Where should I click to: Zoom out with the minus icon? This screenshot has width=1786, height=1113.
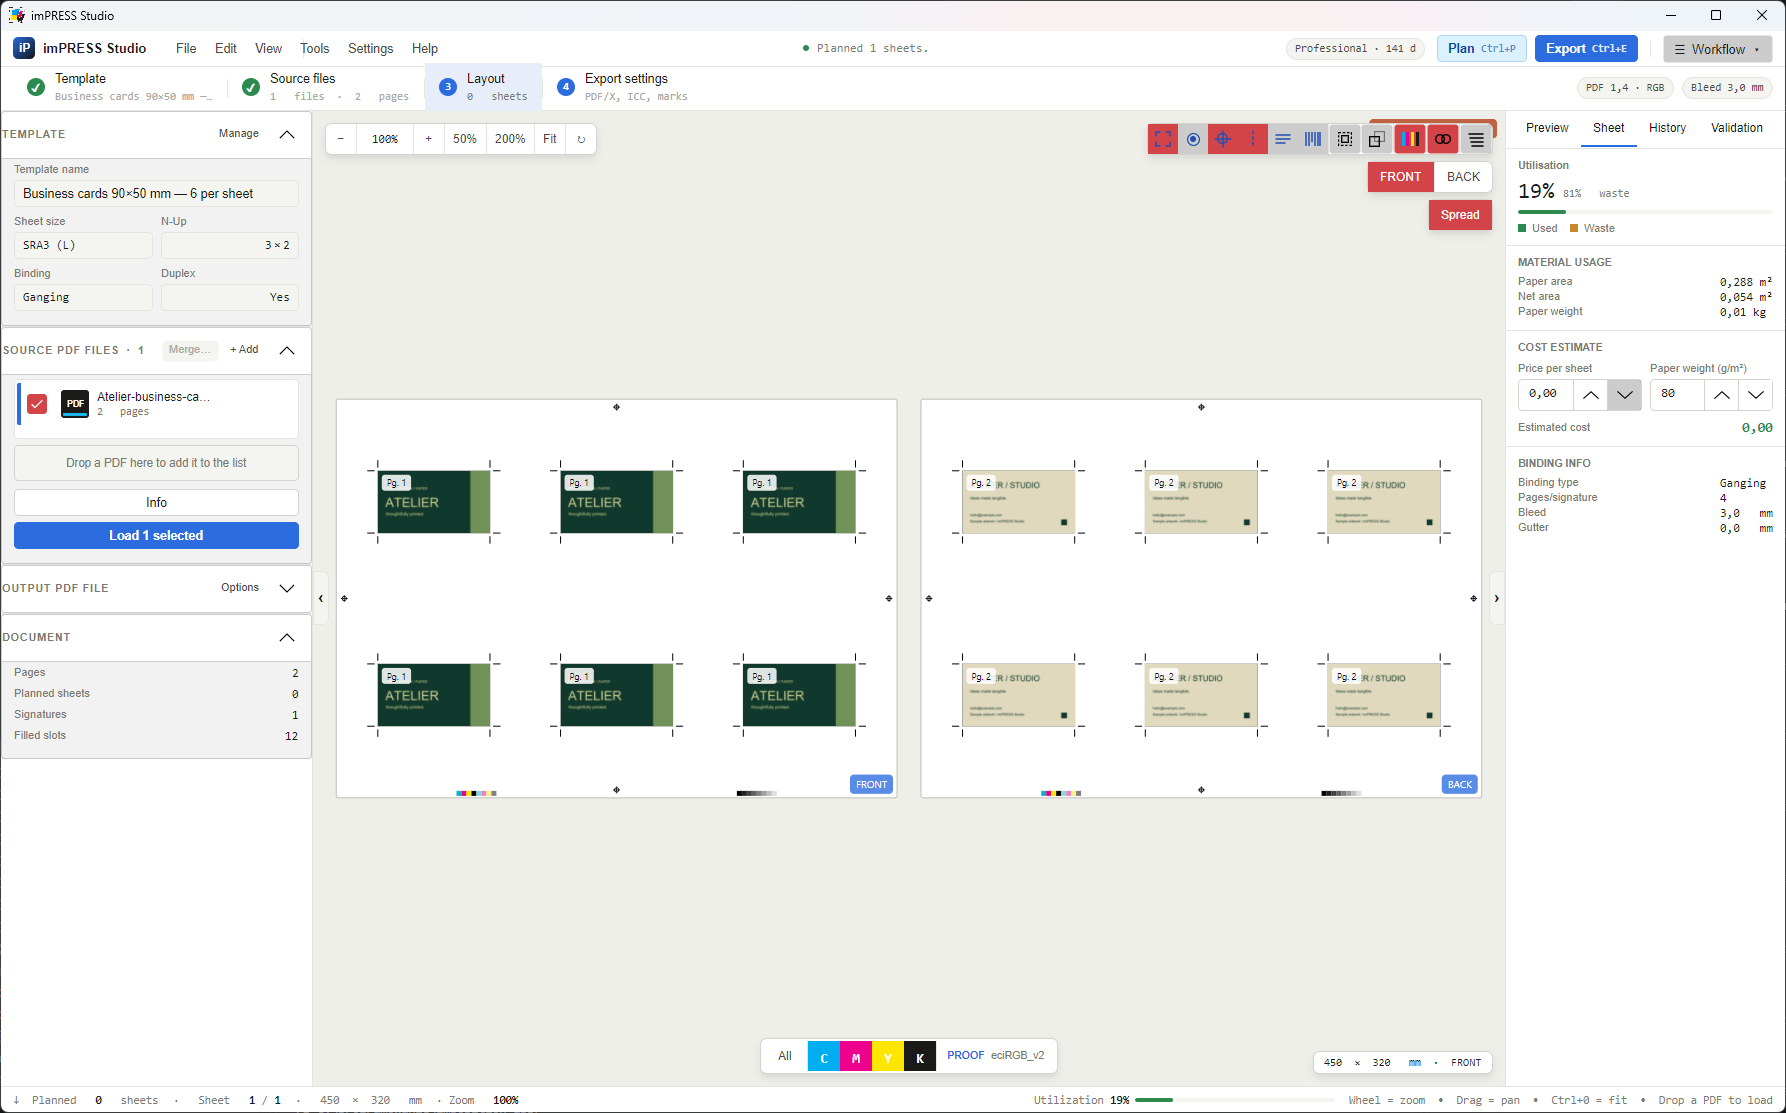click(341, 139)
